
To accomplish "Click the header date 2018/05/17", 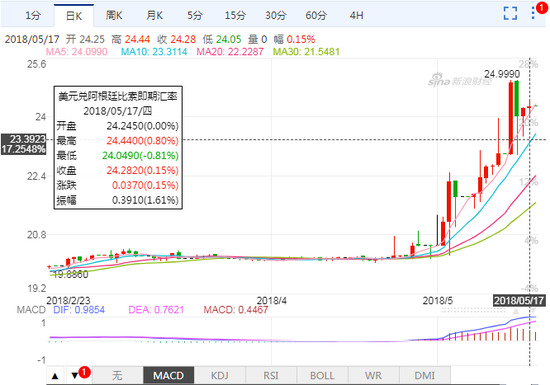I will 32,39.
